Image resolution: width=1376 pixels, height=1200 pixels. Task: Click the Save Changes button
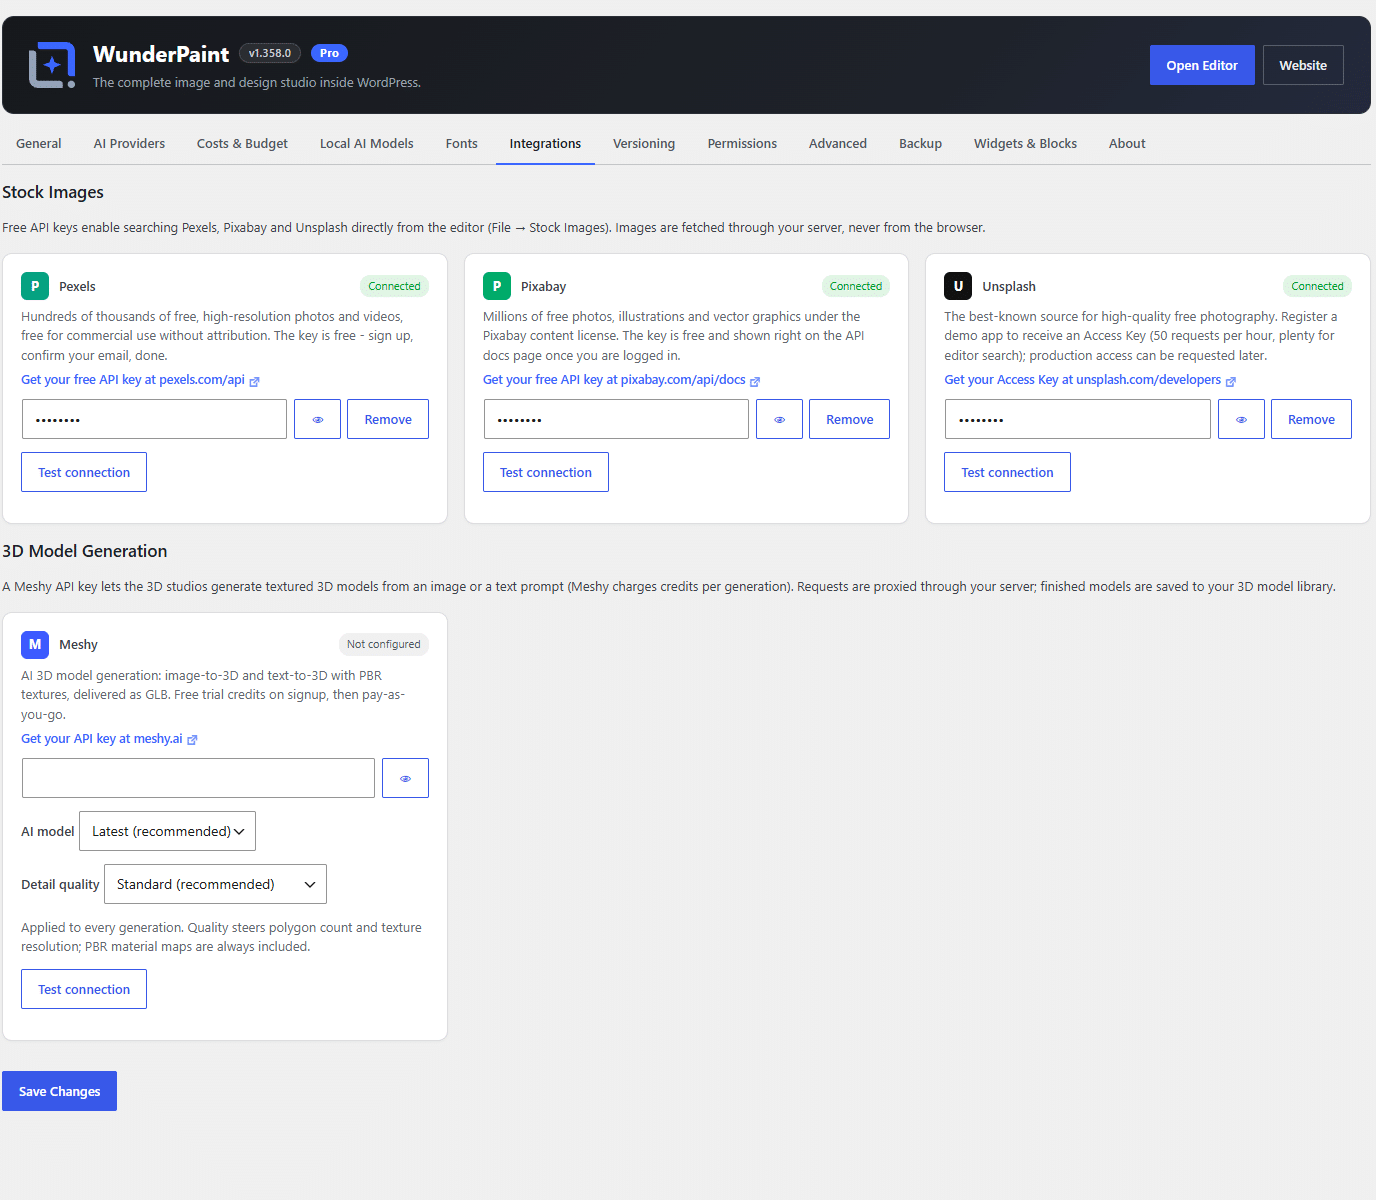tap(59, 1091)
